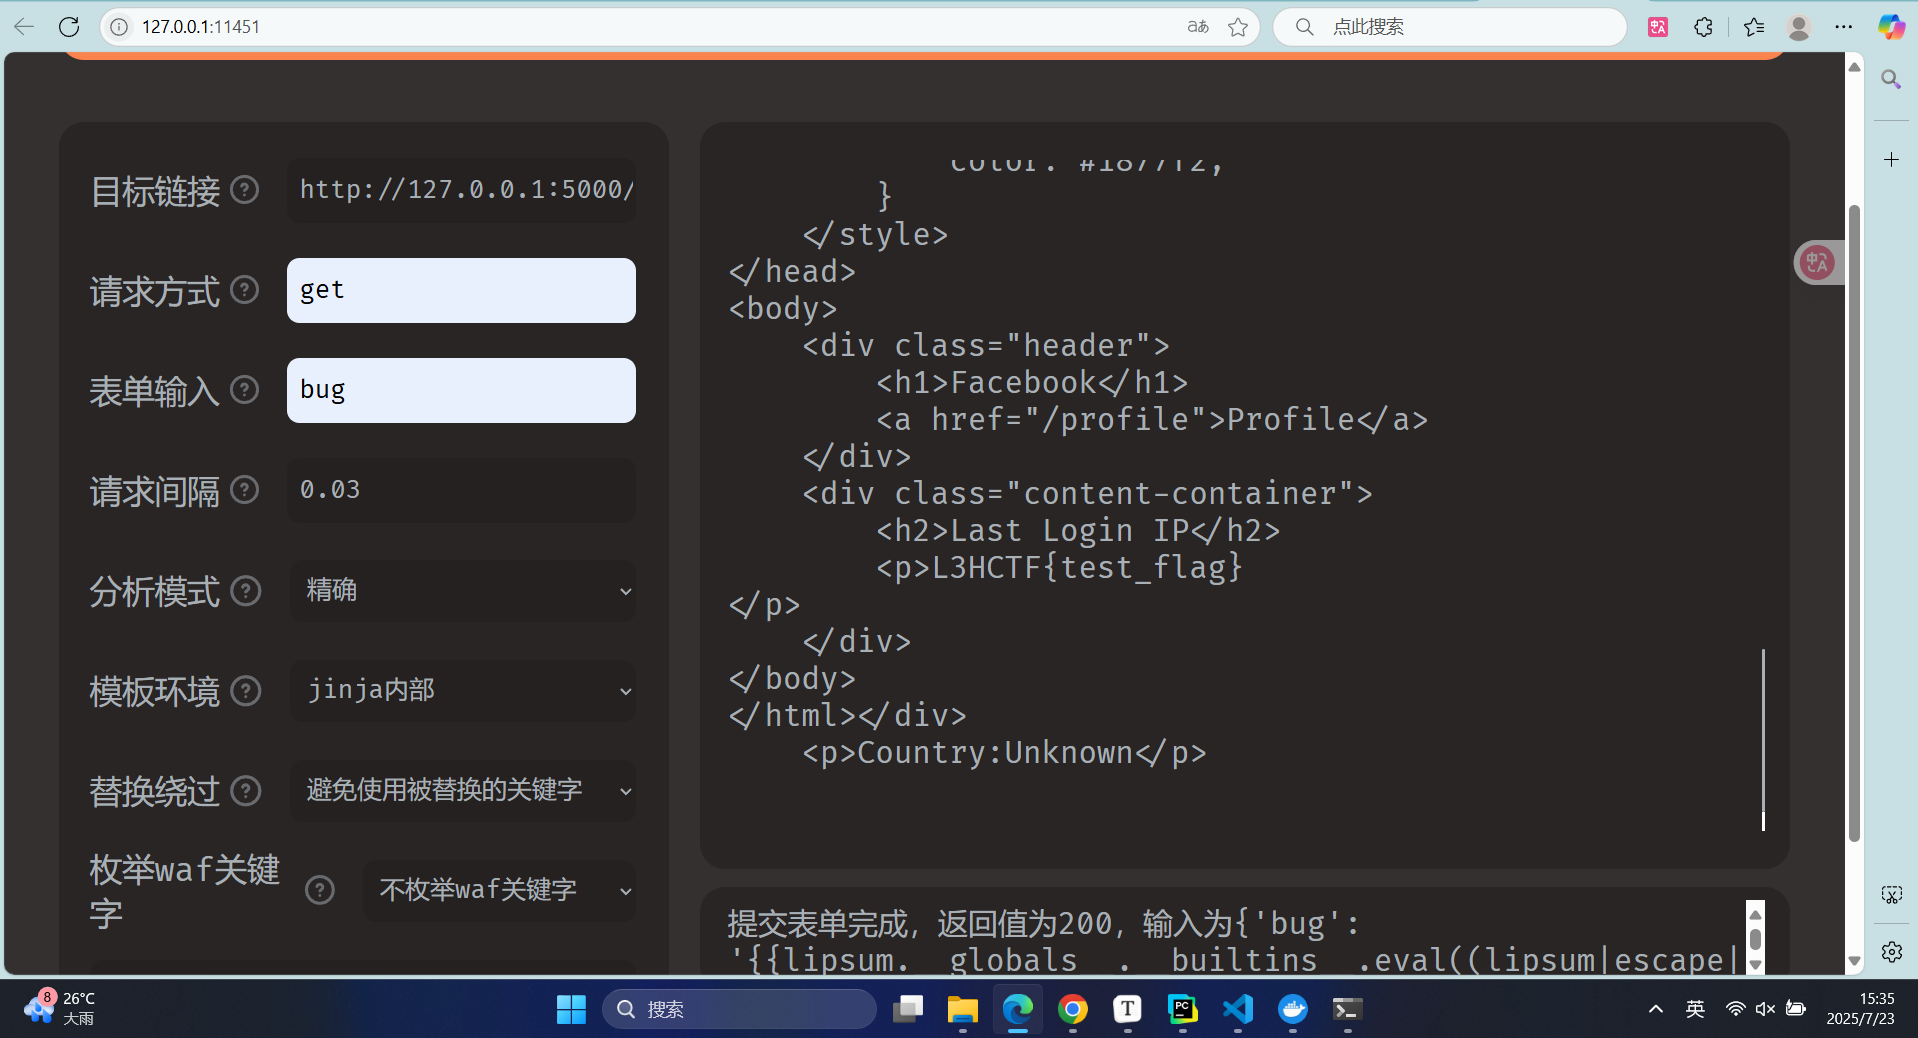The image size is (1918, 1038).
Task: Click help icon beside 请求方式 label
Action: [245, 290]
